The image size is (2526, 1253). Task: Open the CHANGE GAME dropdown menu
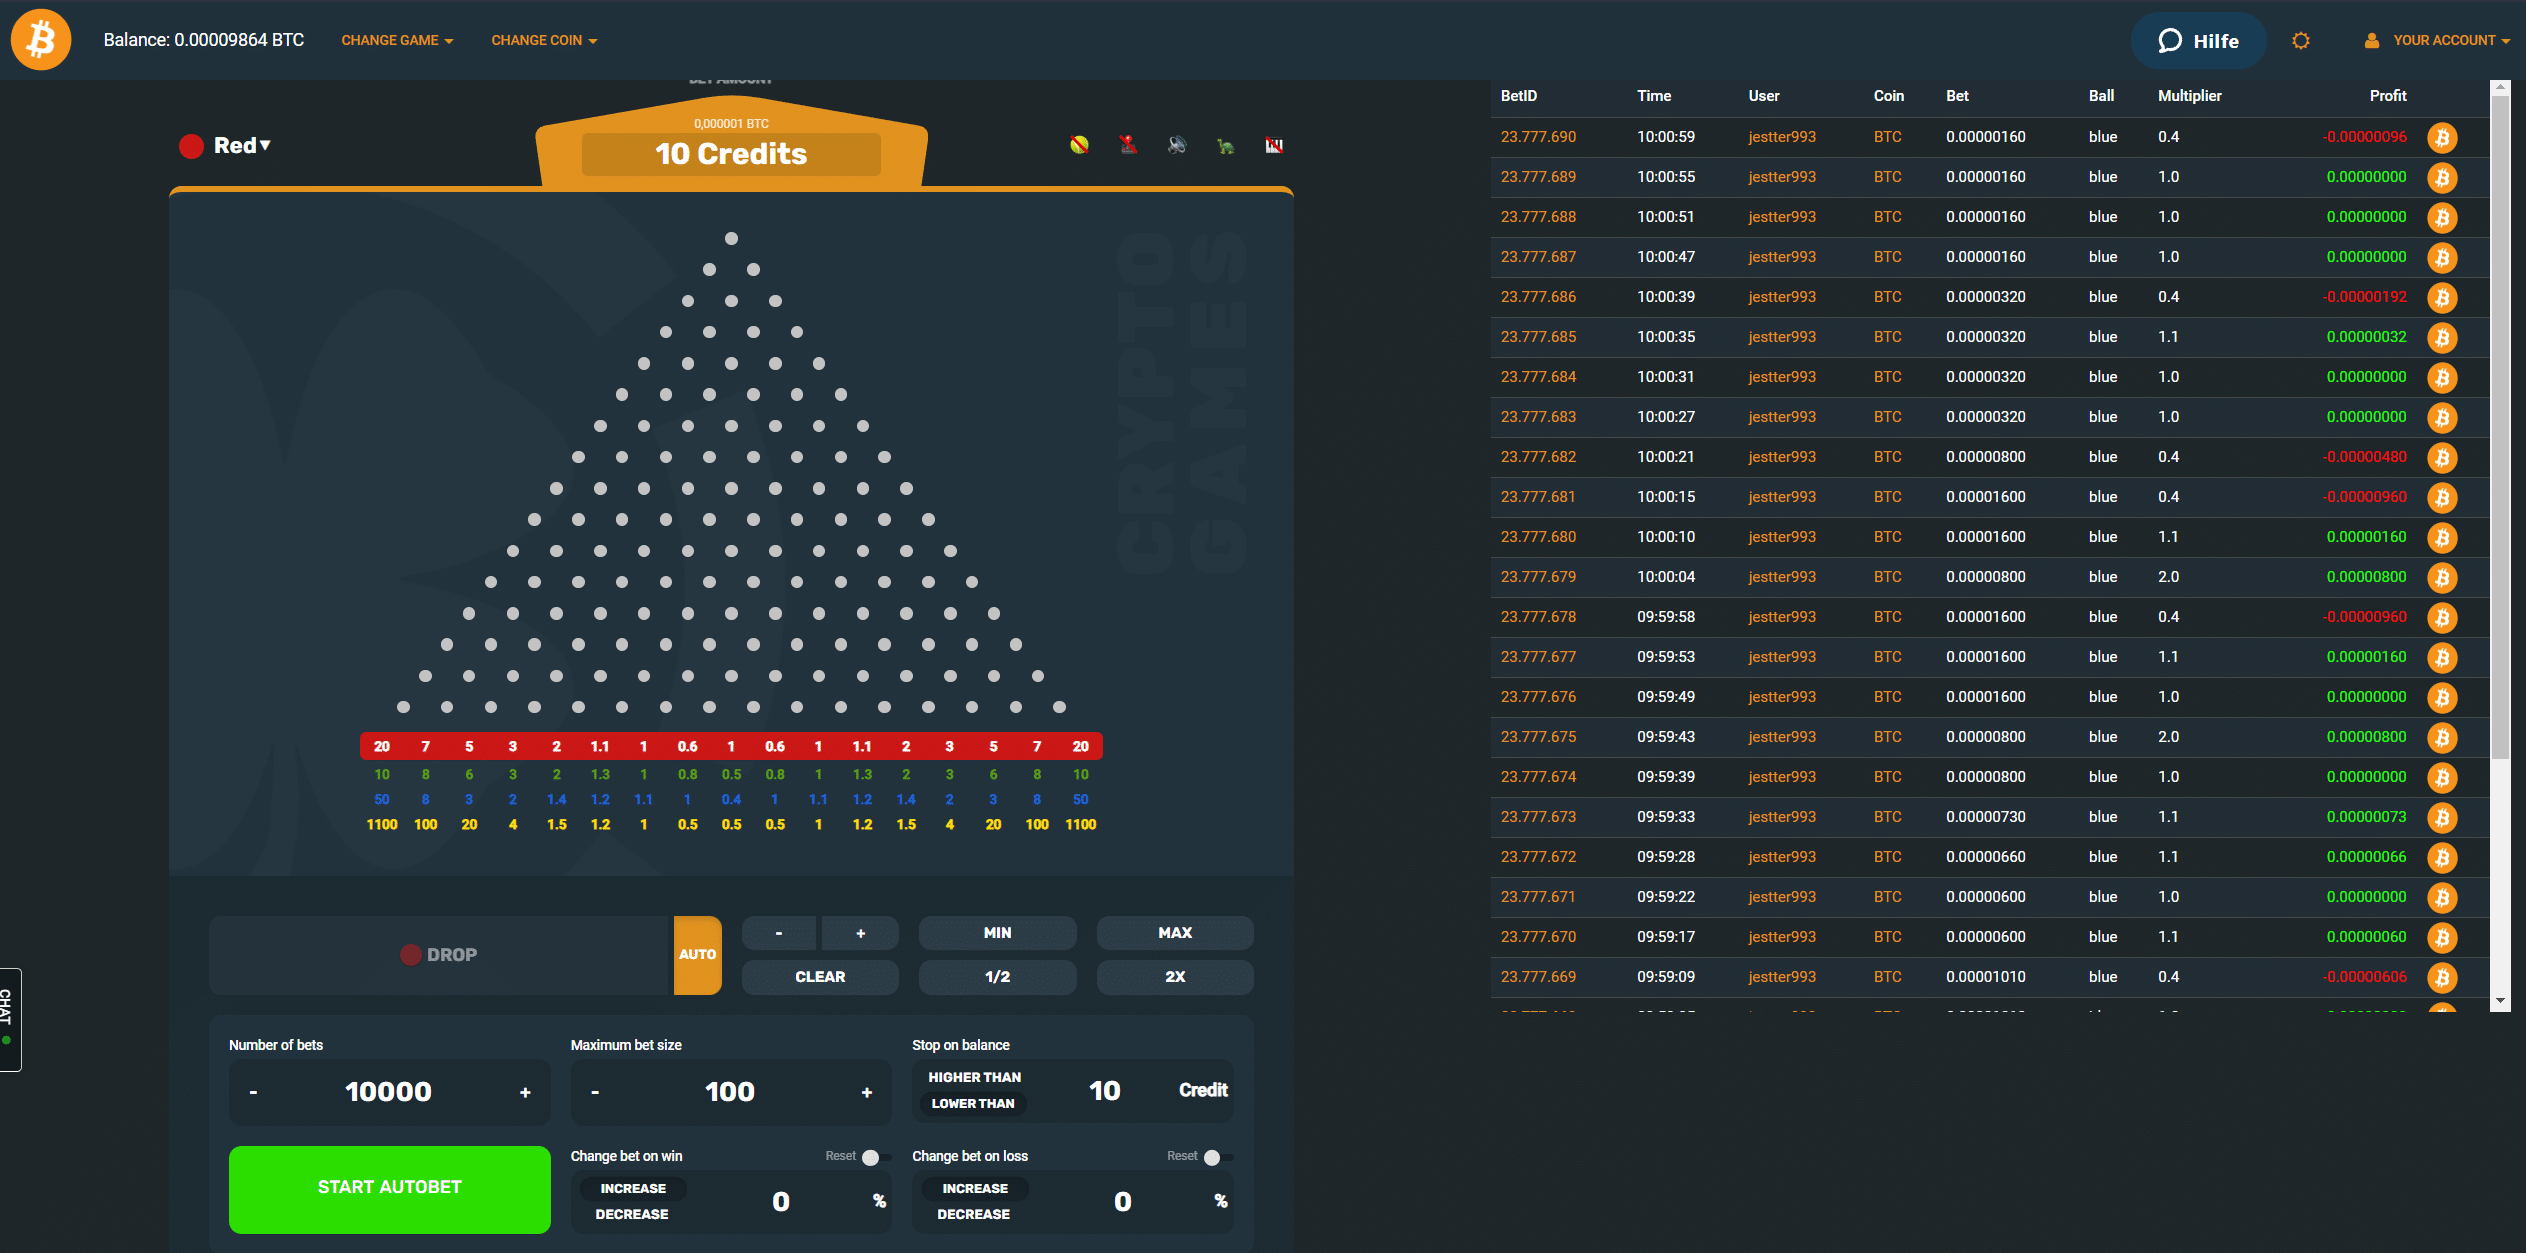(x=397, y=41)
